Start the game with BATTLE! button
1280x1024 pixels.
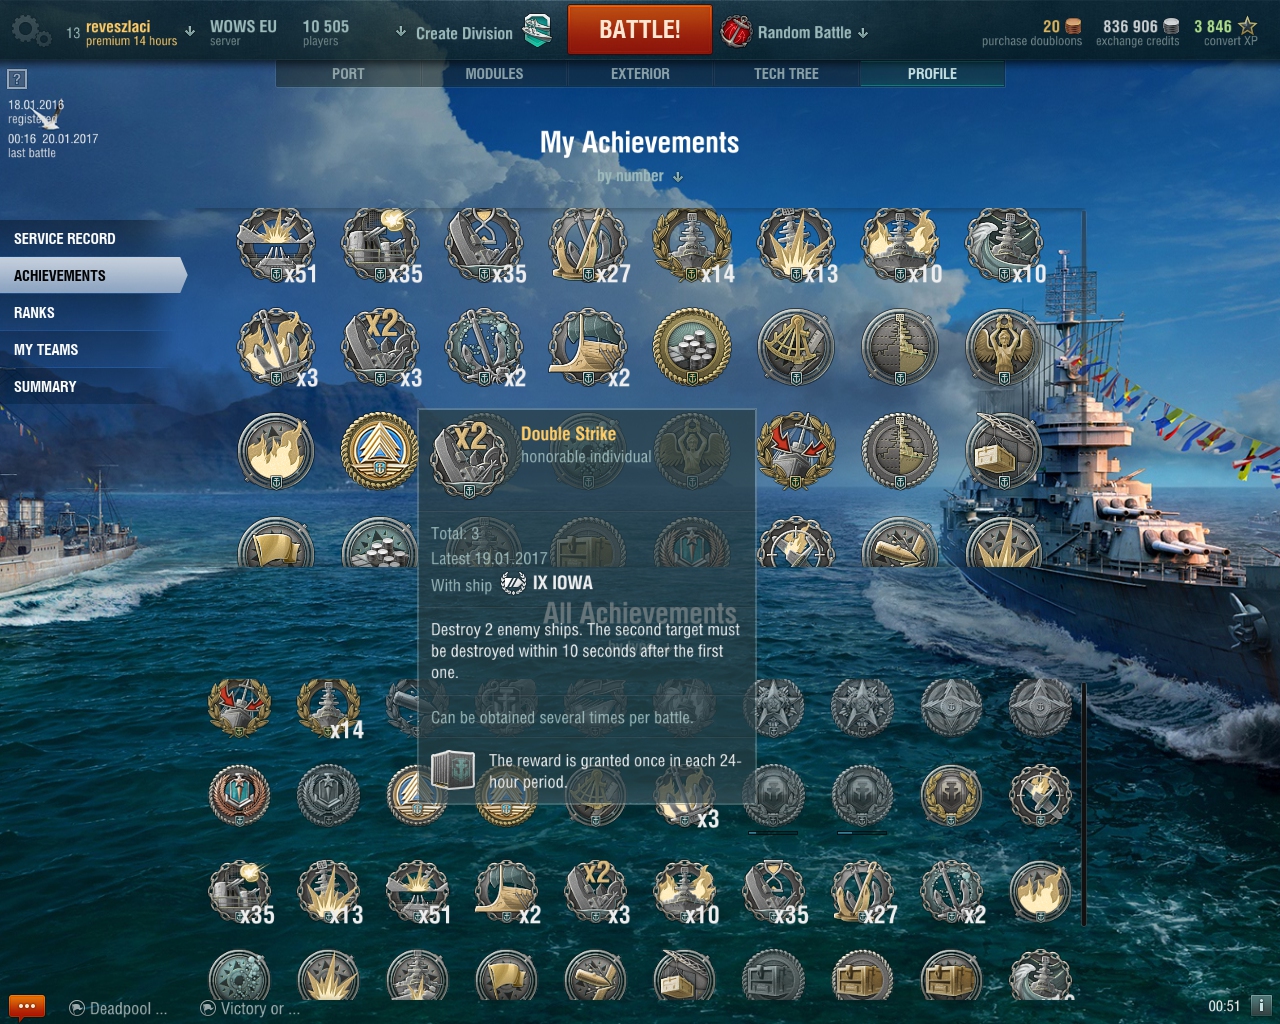click(x=640, y=30)
